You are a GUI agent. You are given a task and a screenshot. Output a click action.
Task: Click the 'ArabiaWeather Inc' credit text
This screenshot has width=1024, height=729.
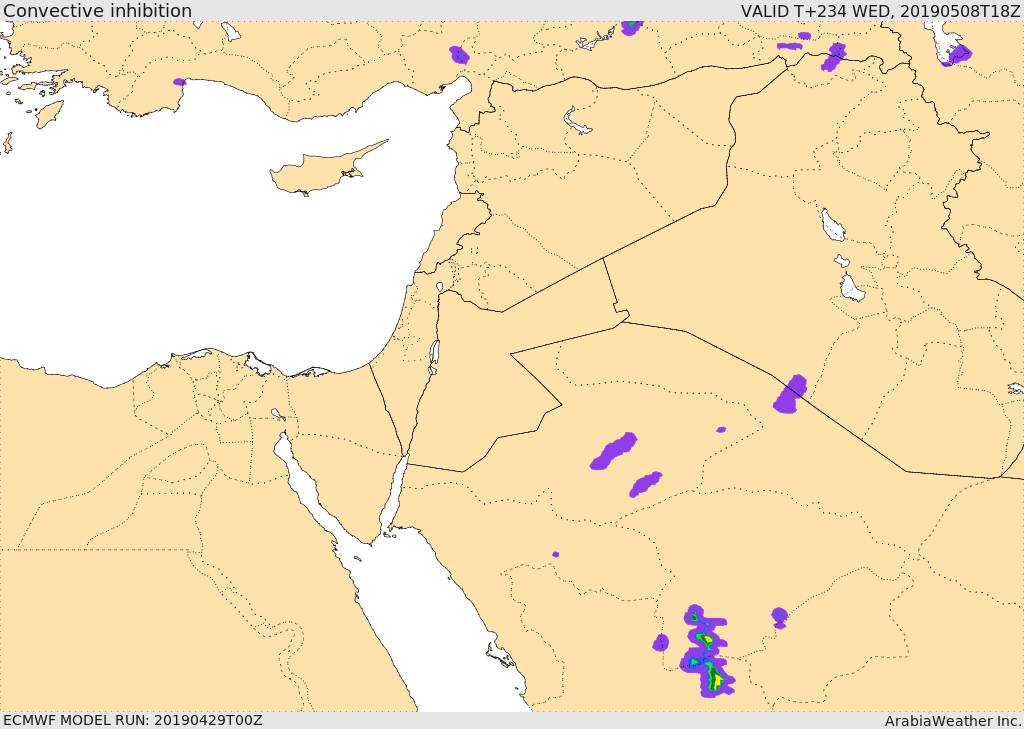tap(953, 721)
